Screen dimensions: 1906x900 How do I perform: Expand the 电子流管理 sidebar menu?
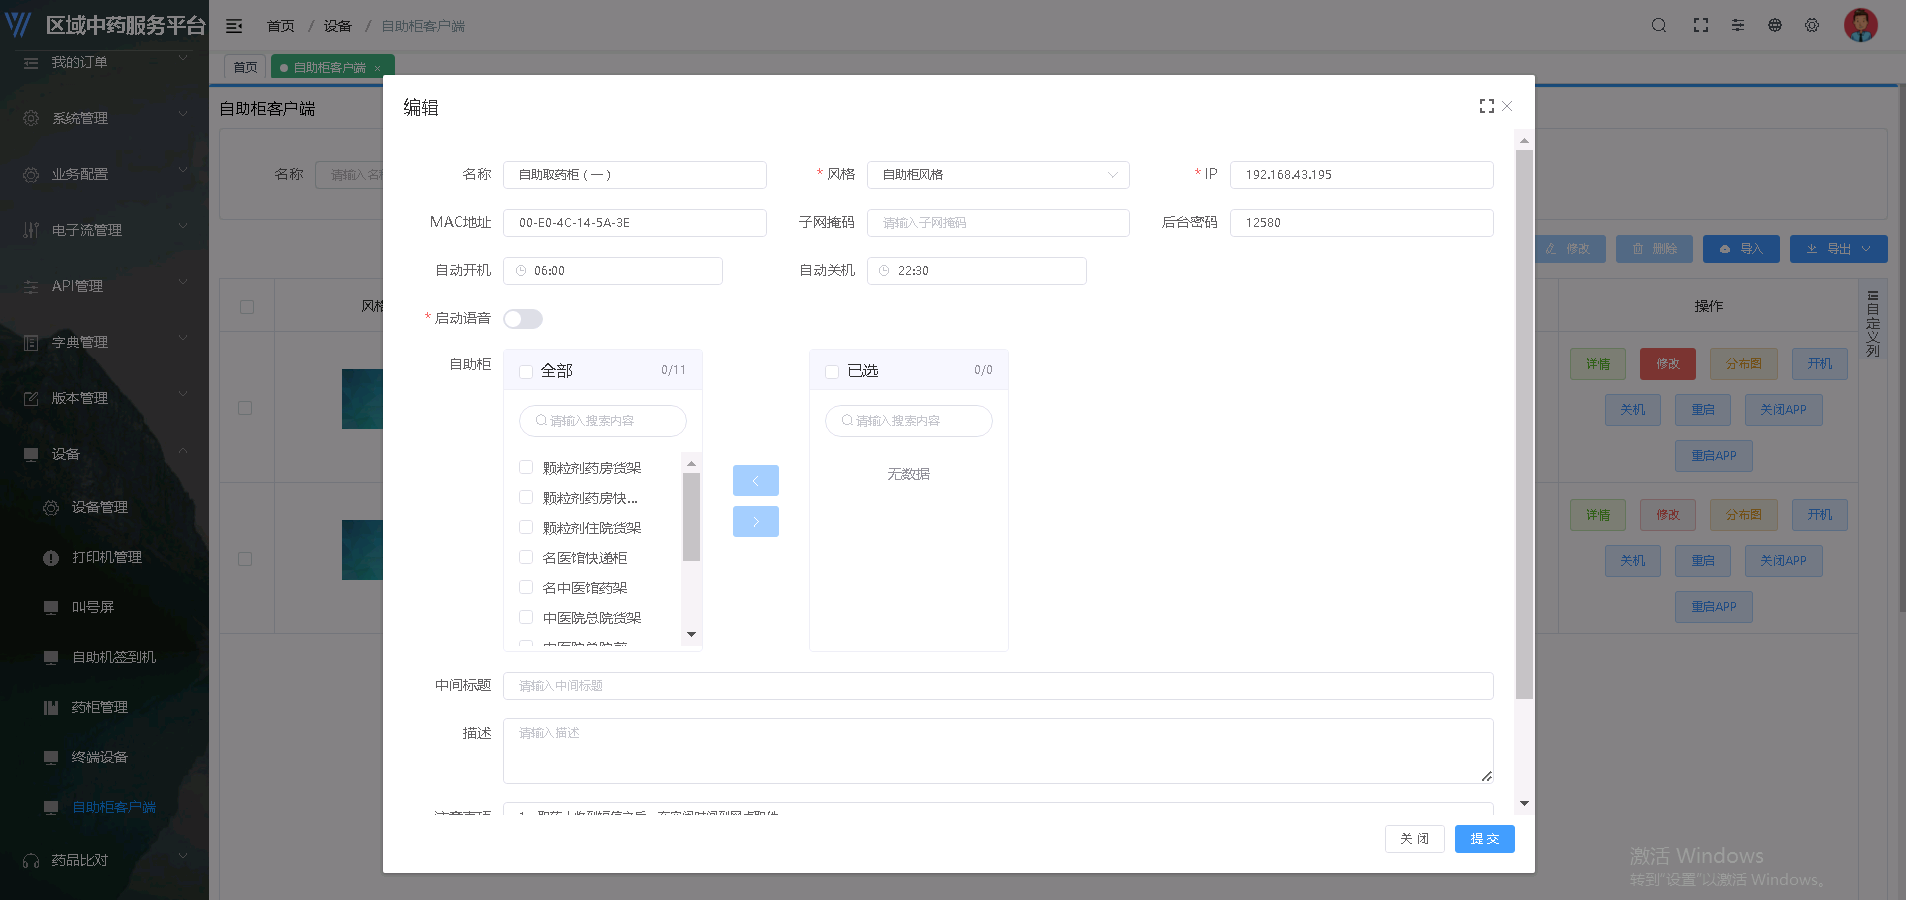(x=104, y=230)
